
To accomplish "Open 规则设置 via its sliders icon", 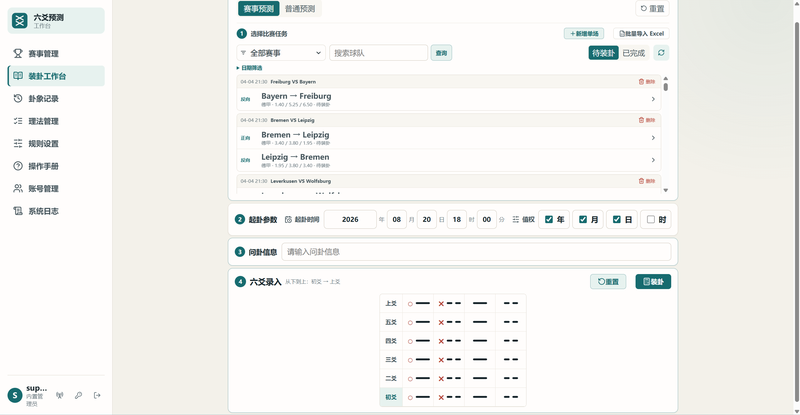I will pos(18,143).
